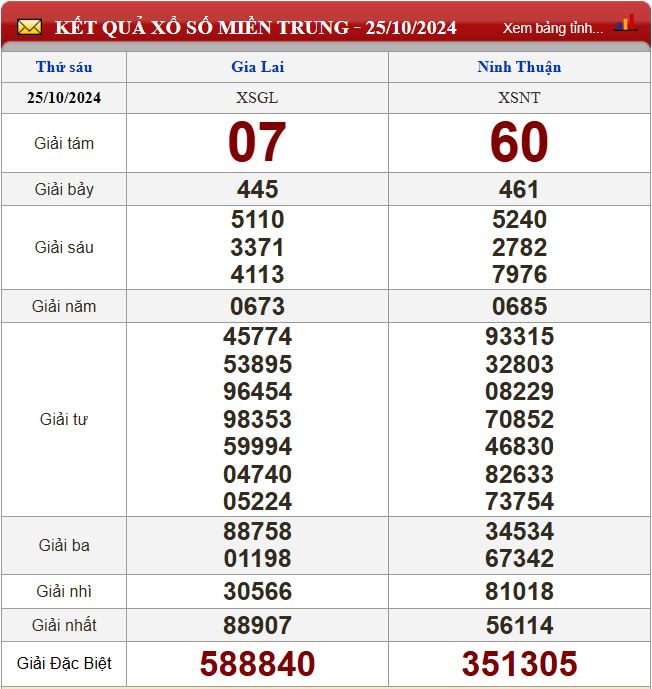The height and width of the screenshot is (689, 652).
Task: Click Giải tư number 32803
Action: pyautogui.click(x=519, y=364)
